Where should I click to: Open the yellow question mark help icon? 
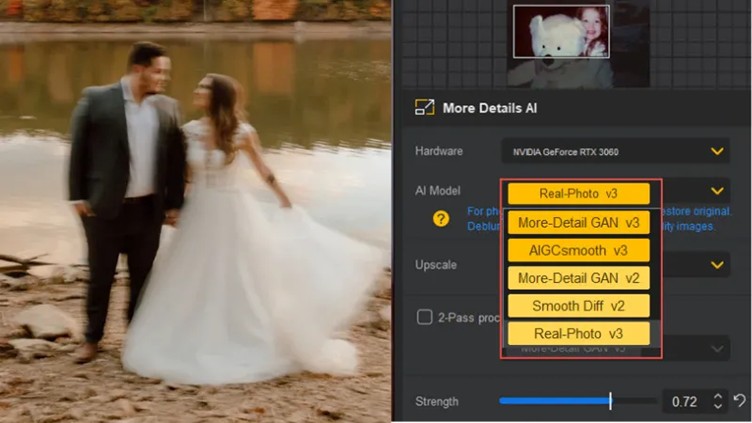[441, 219]
